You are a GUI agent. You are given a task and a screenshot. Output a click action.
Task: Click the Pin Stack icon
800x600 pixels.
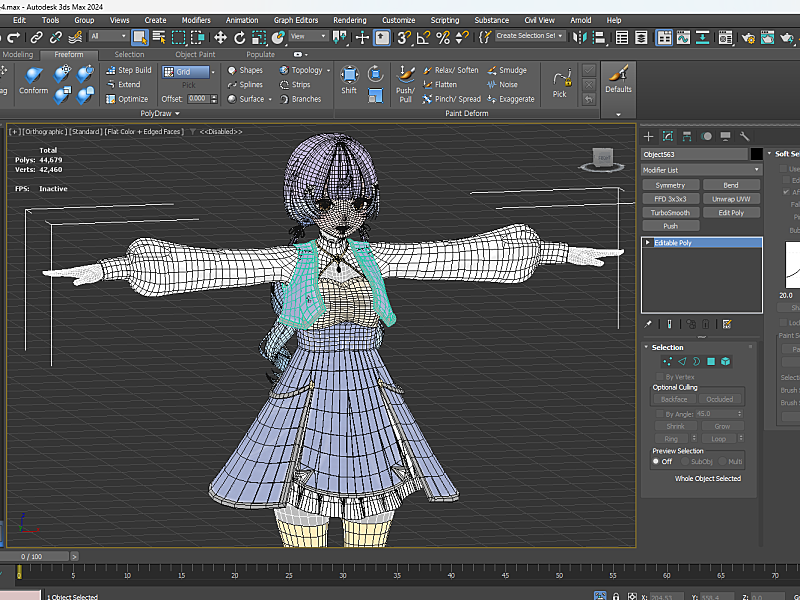[x=649, y=324]
